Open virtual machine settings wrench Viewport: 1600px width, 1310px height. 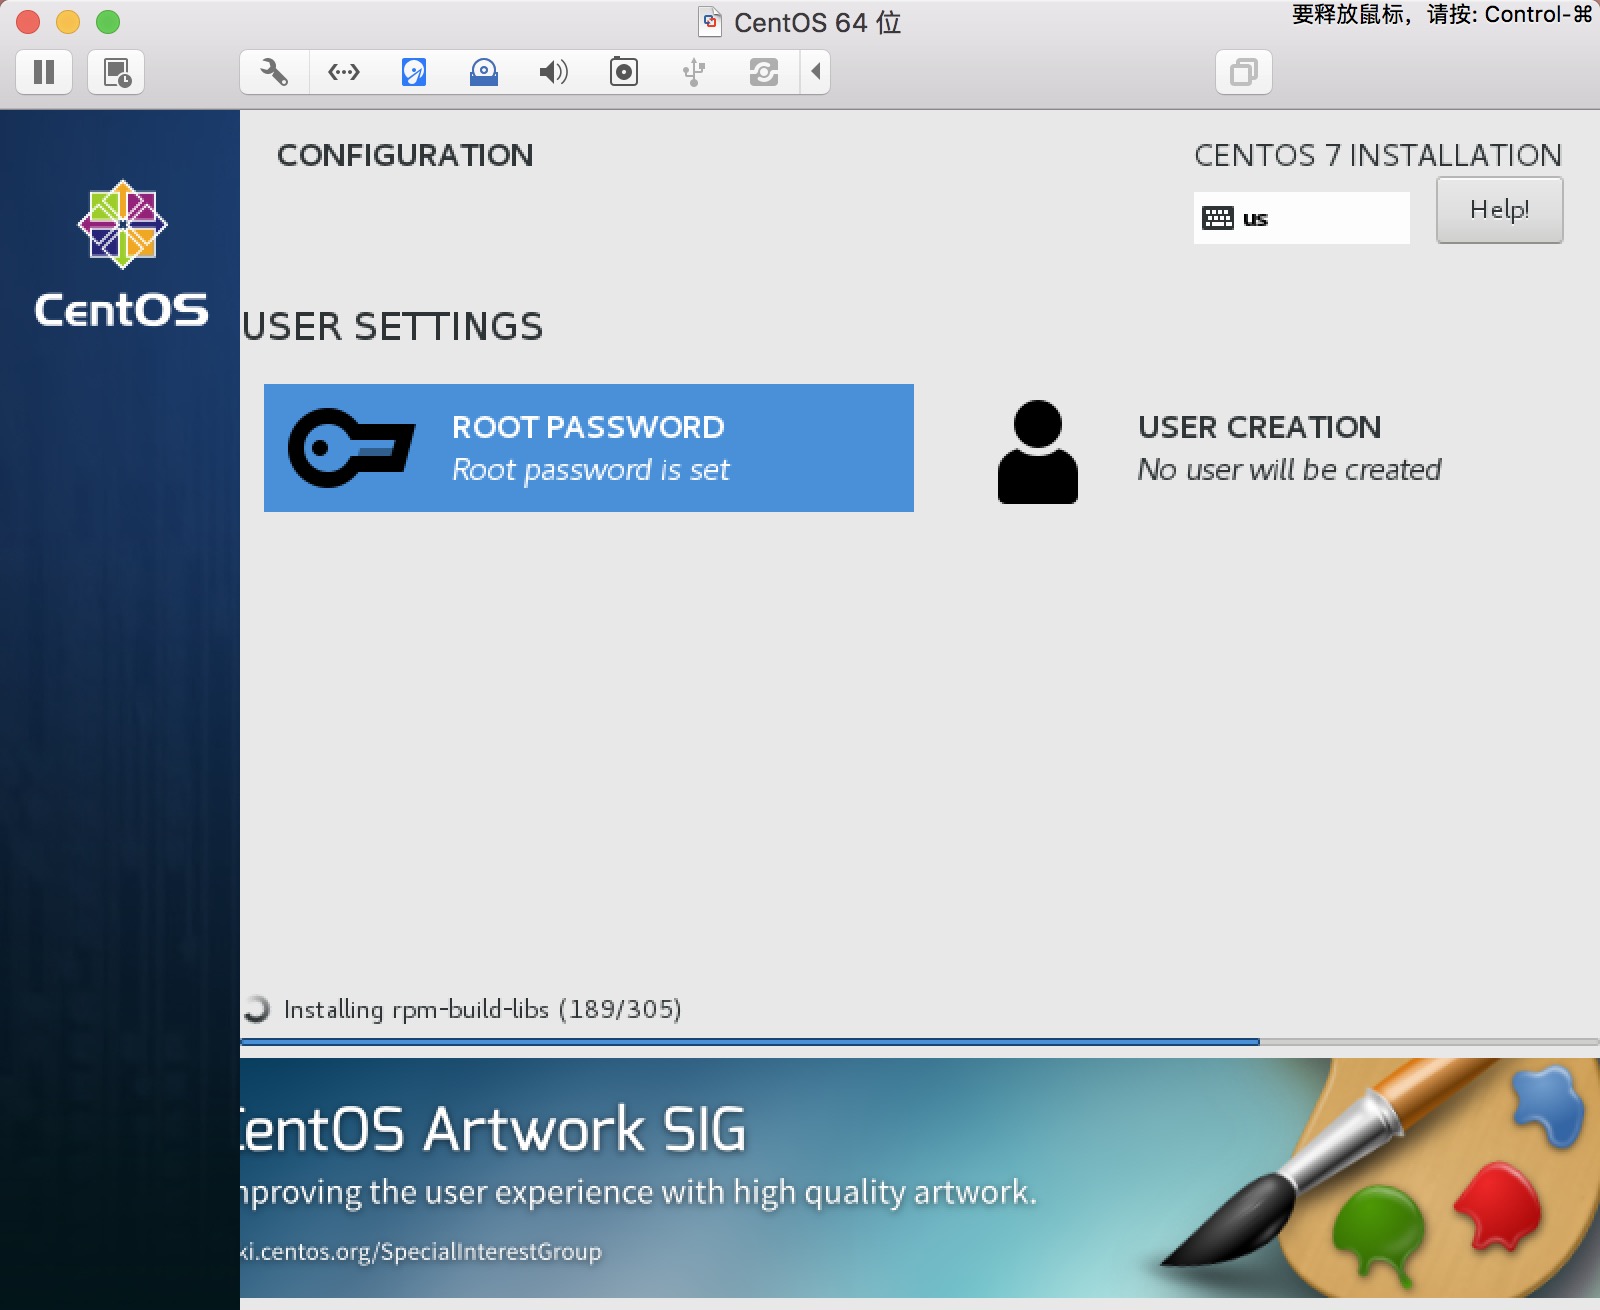tap(274, 72)
